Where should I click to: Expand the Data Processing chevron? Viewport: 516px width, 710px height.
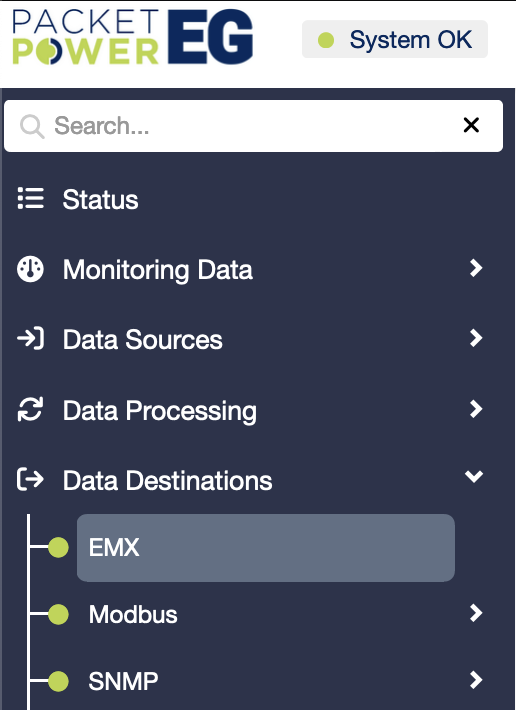[x=476, y=408]
